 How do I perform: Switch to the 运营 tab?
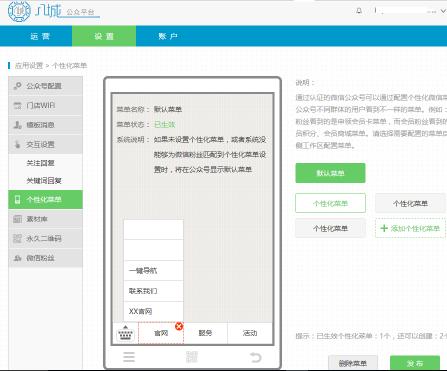point(40,36)
